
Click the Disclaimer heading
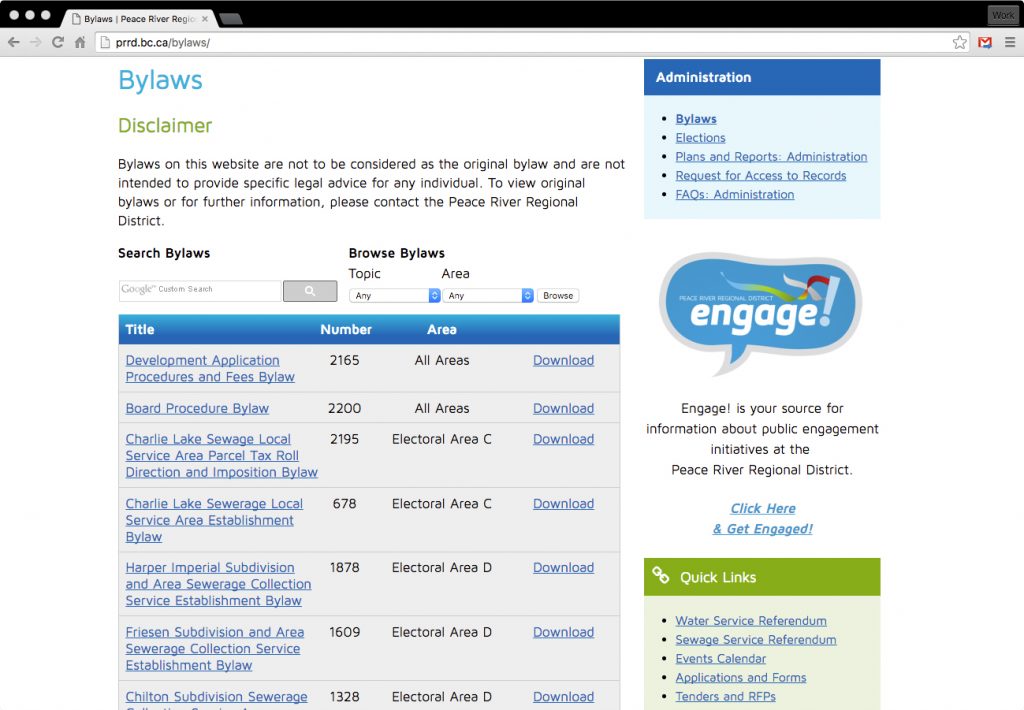pos(165,125)
